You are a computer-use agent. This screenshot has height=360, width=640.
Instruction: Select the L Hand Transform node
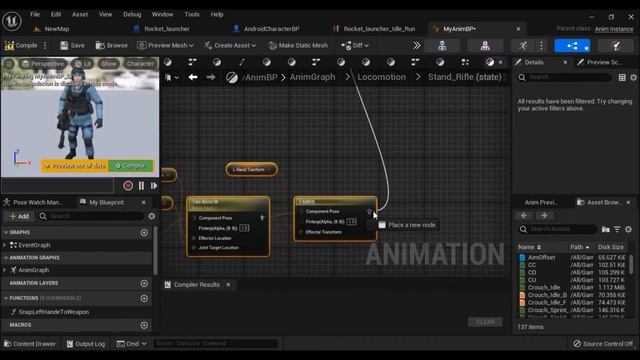251,169
